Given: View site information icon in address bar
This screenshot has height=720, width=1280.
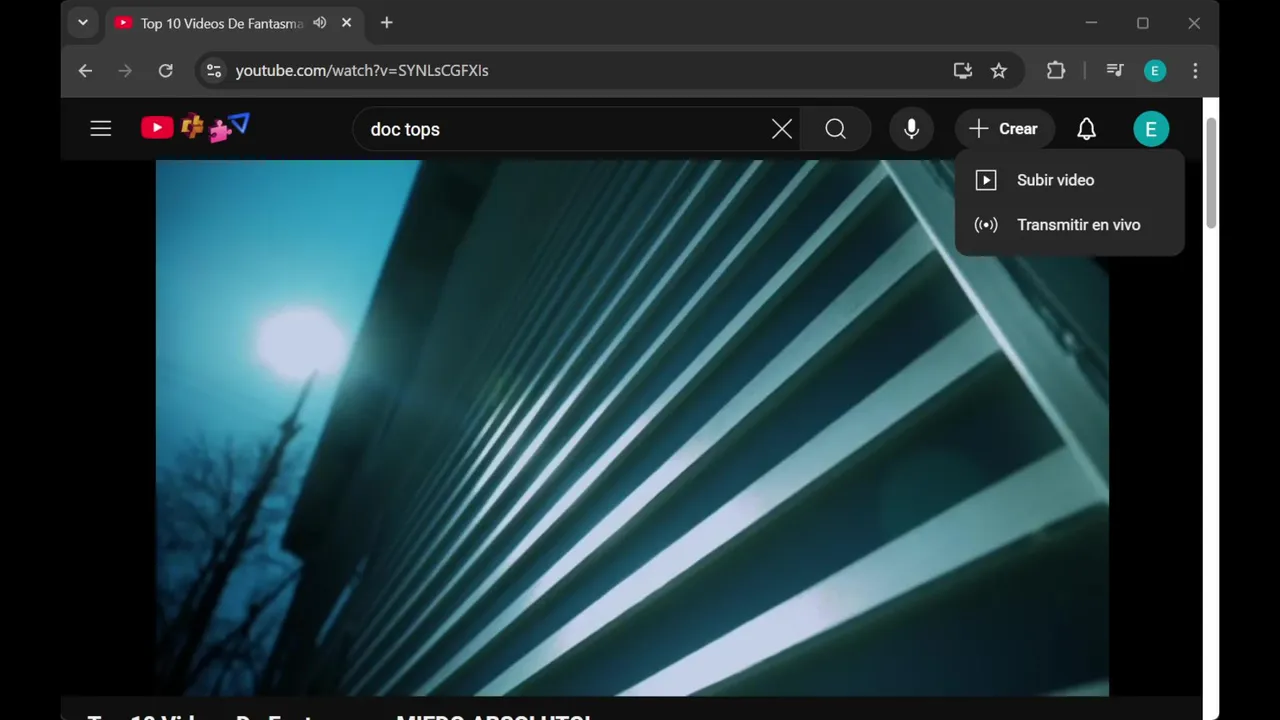Looking at the screenshot, I should [213, 71].
